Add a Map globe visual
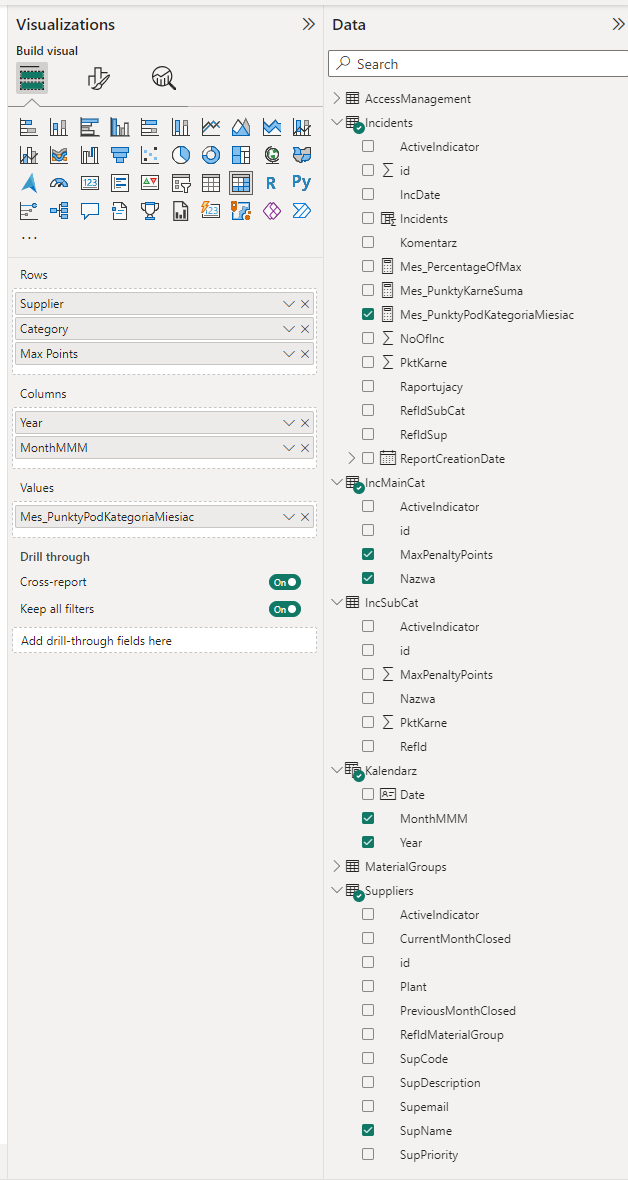 point(272,155)
